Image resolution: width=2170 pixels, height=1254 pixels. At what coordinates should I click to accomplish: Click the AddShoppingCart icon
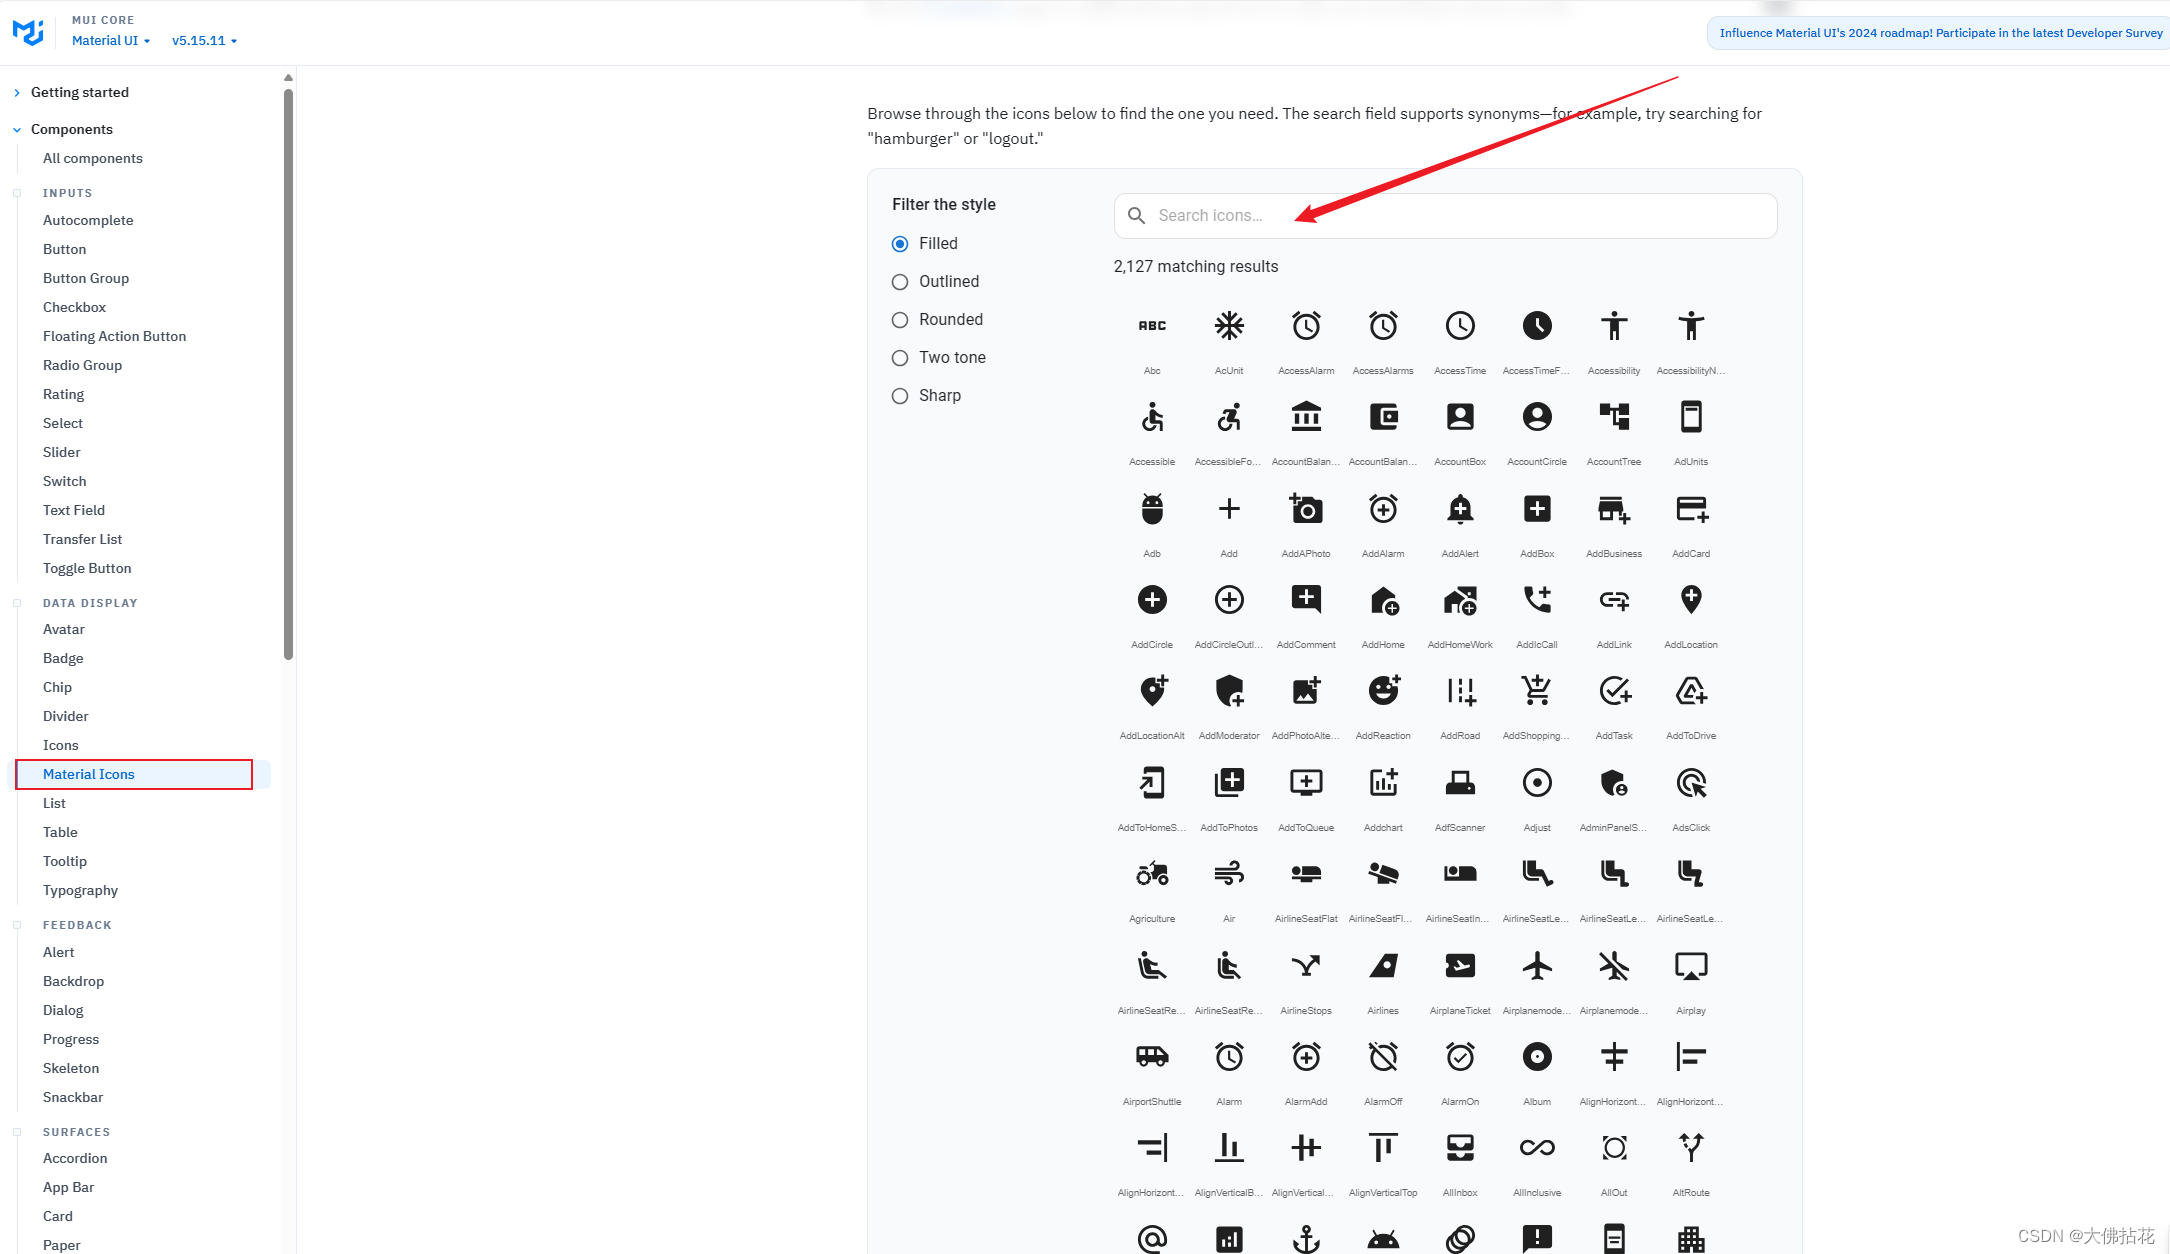coord(1537,691)
